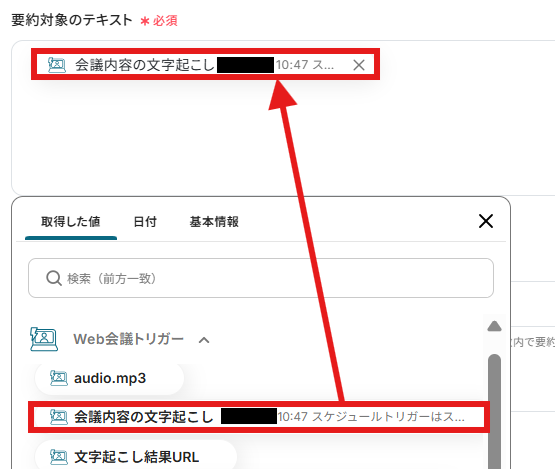Choose 会議内容の文字起こし from the value list
This screenshot has width=555, height=469.
click(x=259, y=417)
